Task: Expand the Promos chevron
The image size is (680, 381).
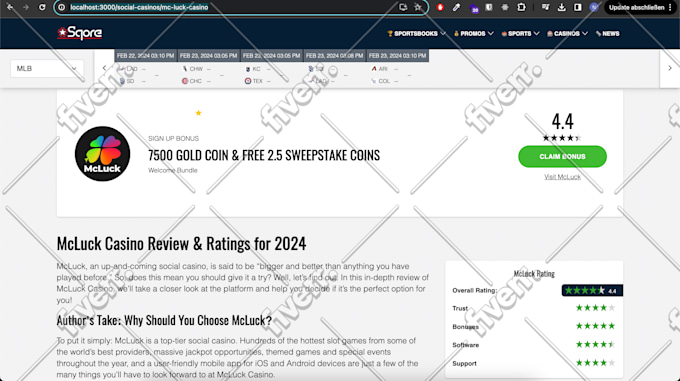Action: (490, 33)
